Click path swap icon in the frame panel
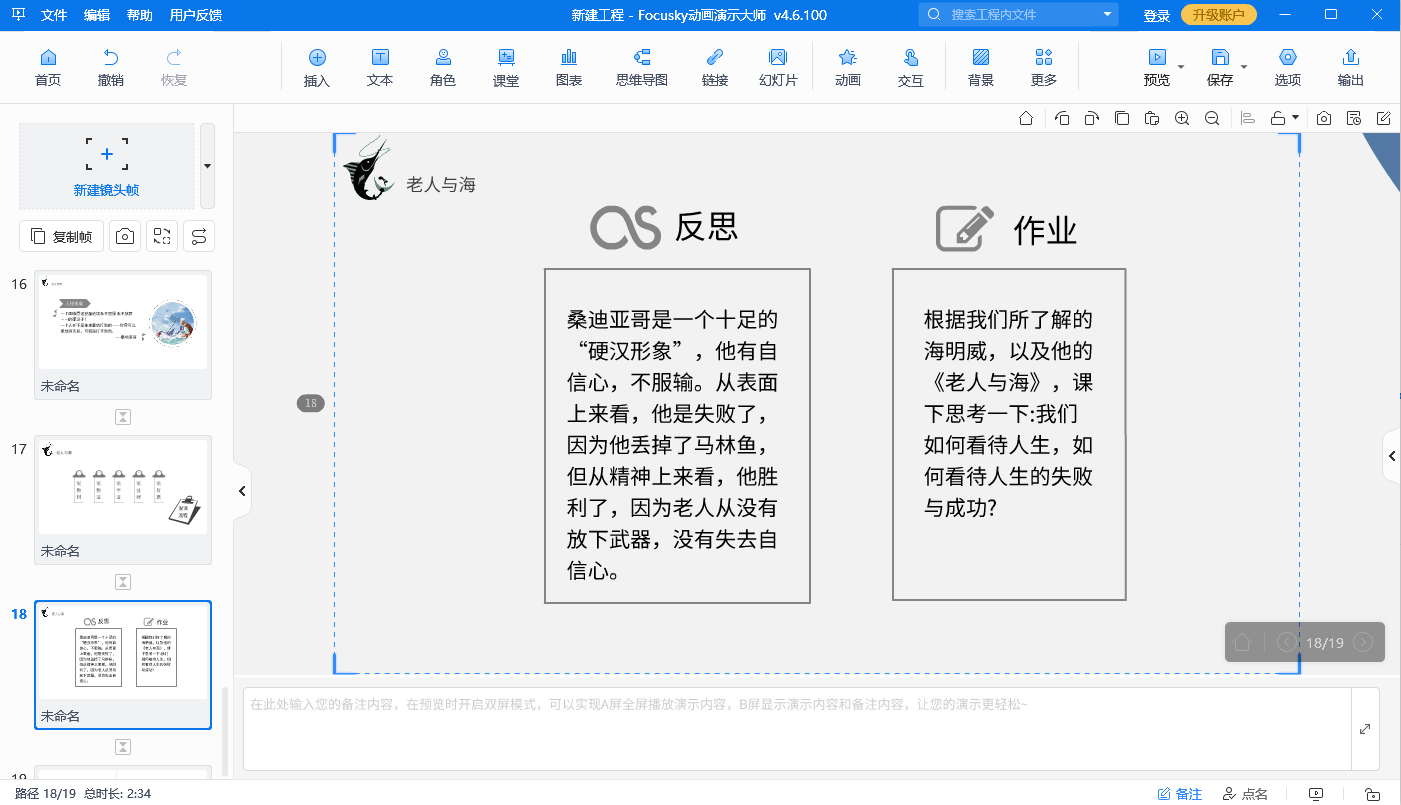1401x805 pixels. pos(199,236)
